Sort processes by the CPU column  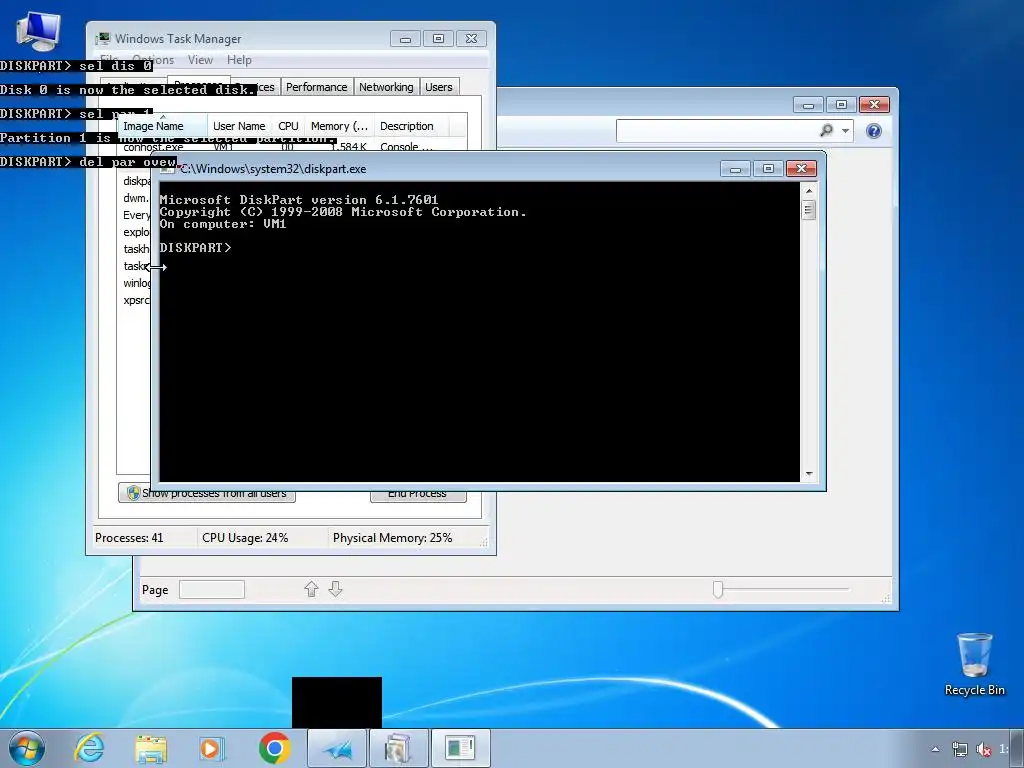(x=288, y=126)
